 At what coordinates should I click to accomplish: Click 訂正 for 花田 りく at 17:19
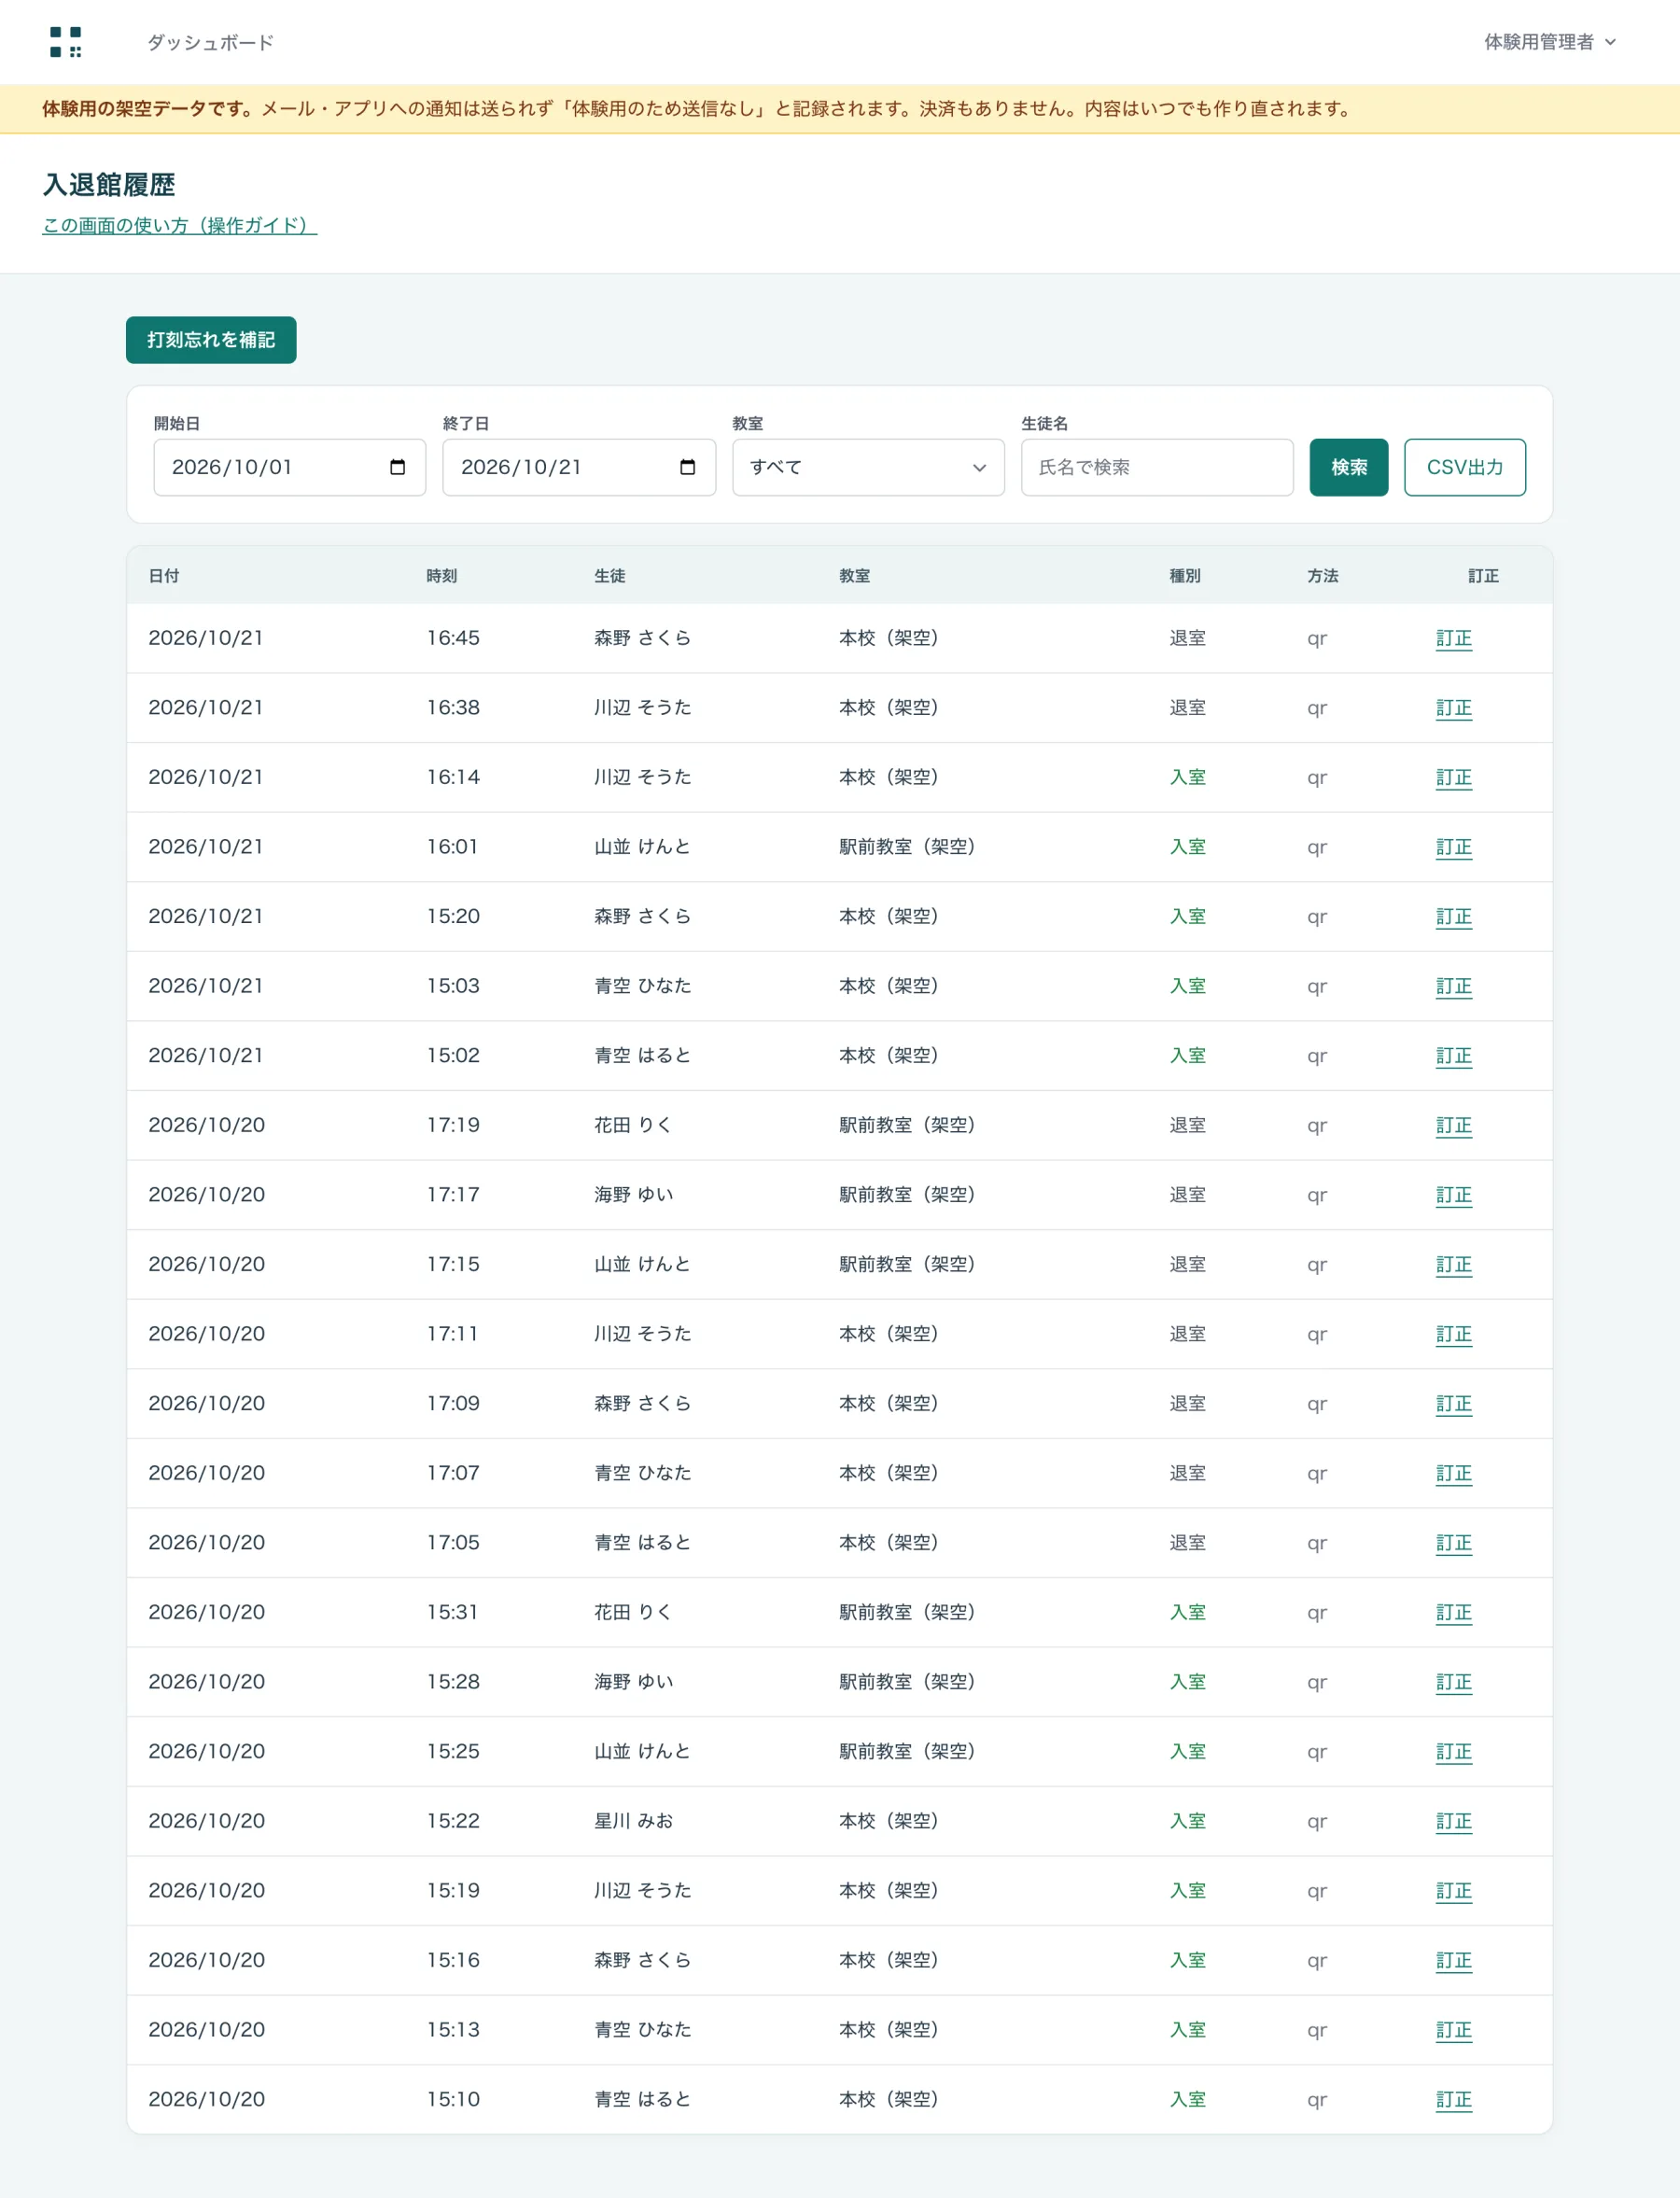pyautogui.click(x=1454, y=1125)
